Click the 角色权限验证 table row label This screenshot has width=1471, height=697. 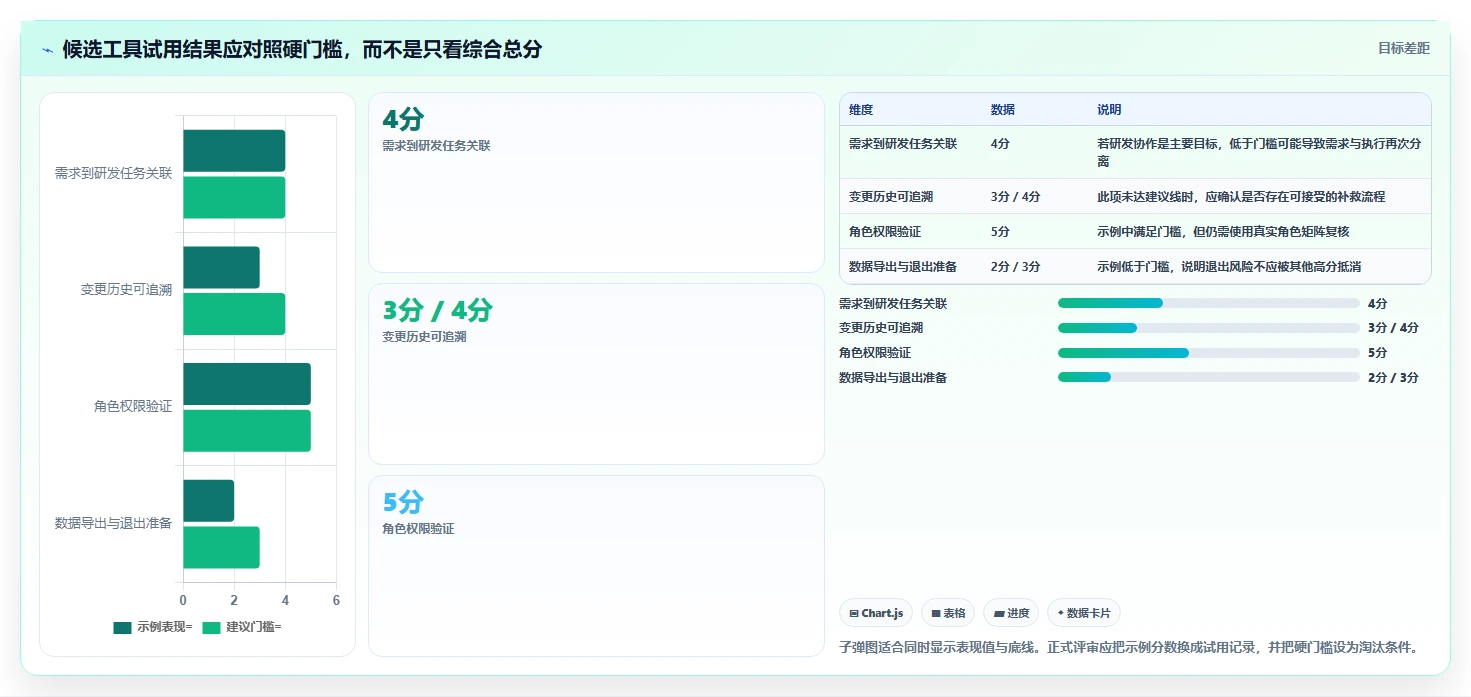click(885, 232)
